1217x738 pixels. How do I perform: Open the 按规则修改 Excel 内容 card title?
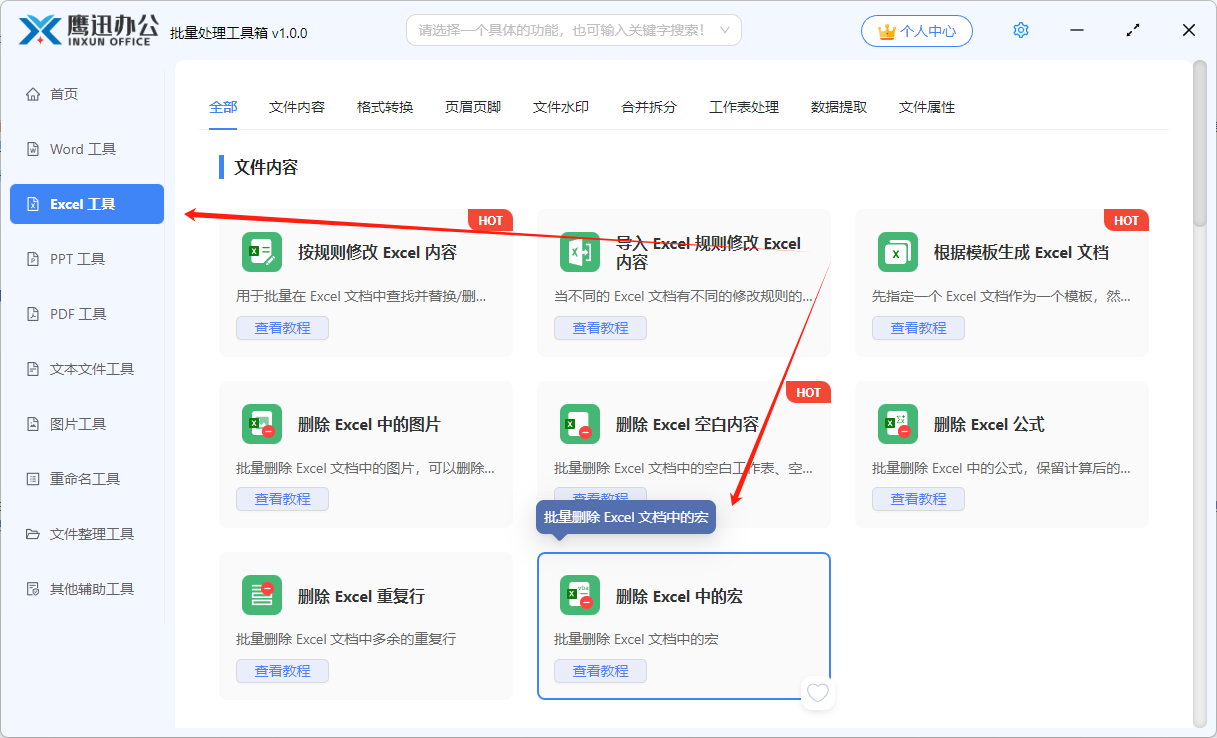tap(377, 253)
